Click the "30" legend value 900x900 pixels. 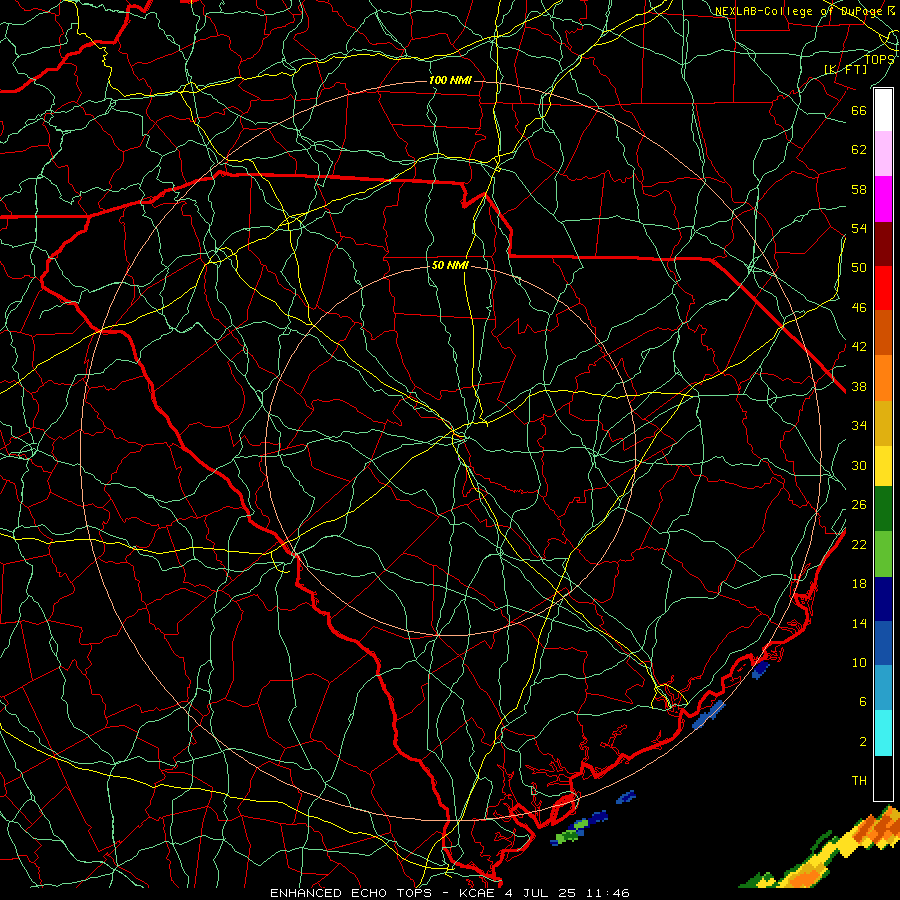859,465
